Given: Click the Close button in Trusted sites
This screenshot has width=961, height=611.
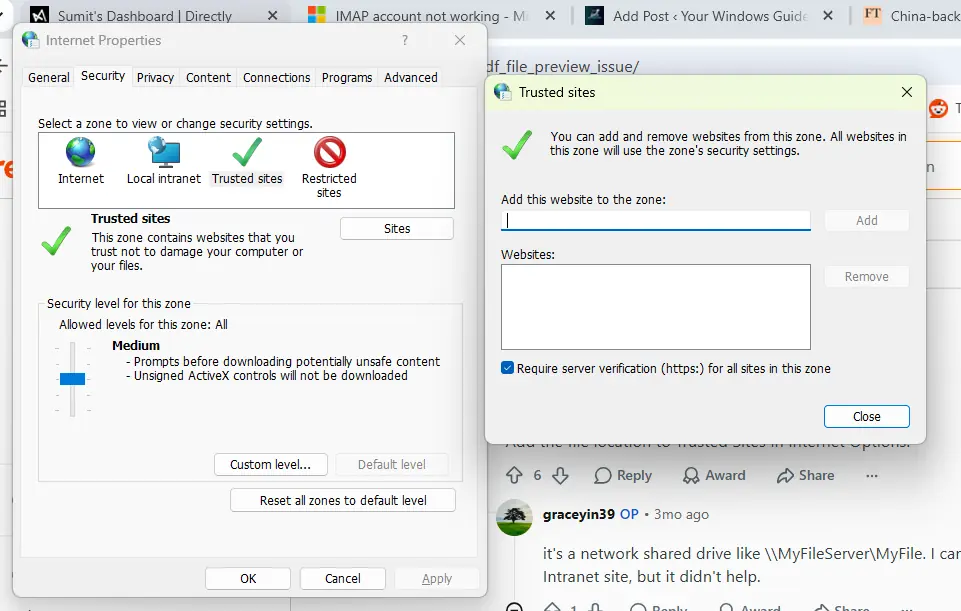Looking at the screenshot, I should click(x=867, y=417).
